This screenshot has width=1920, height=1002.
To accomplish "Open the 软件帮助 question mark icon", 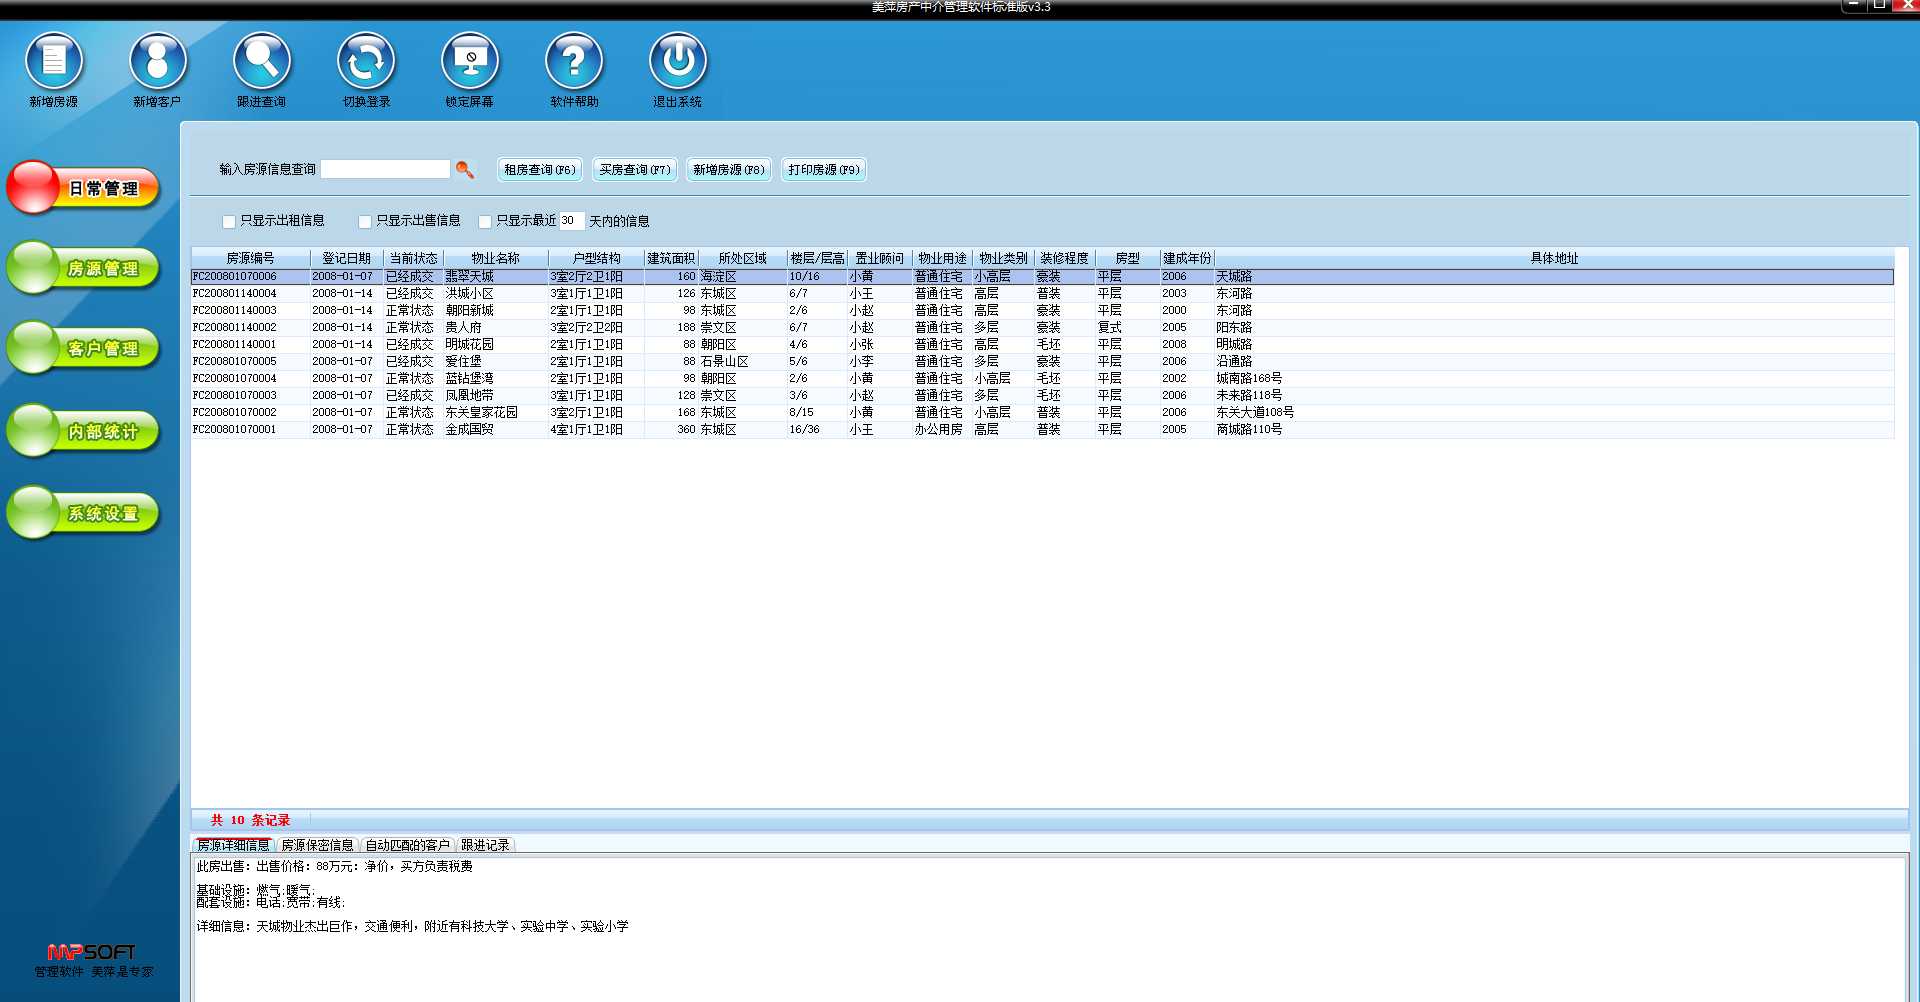I will pos(574,61).
